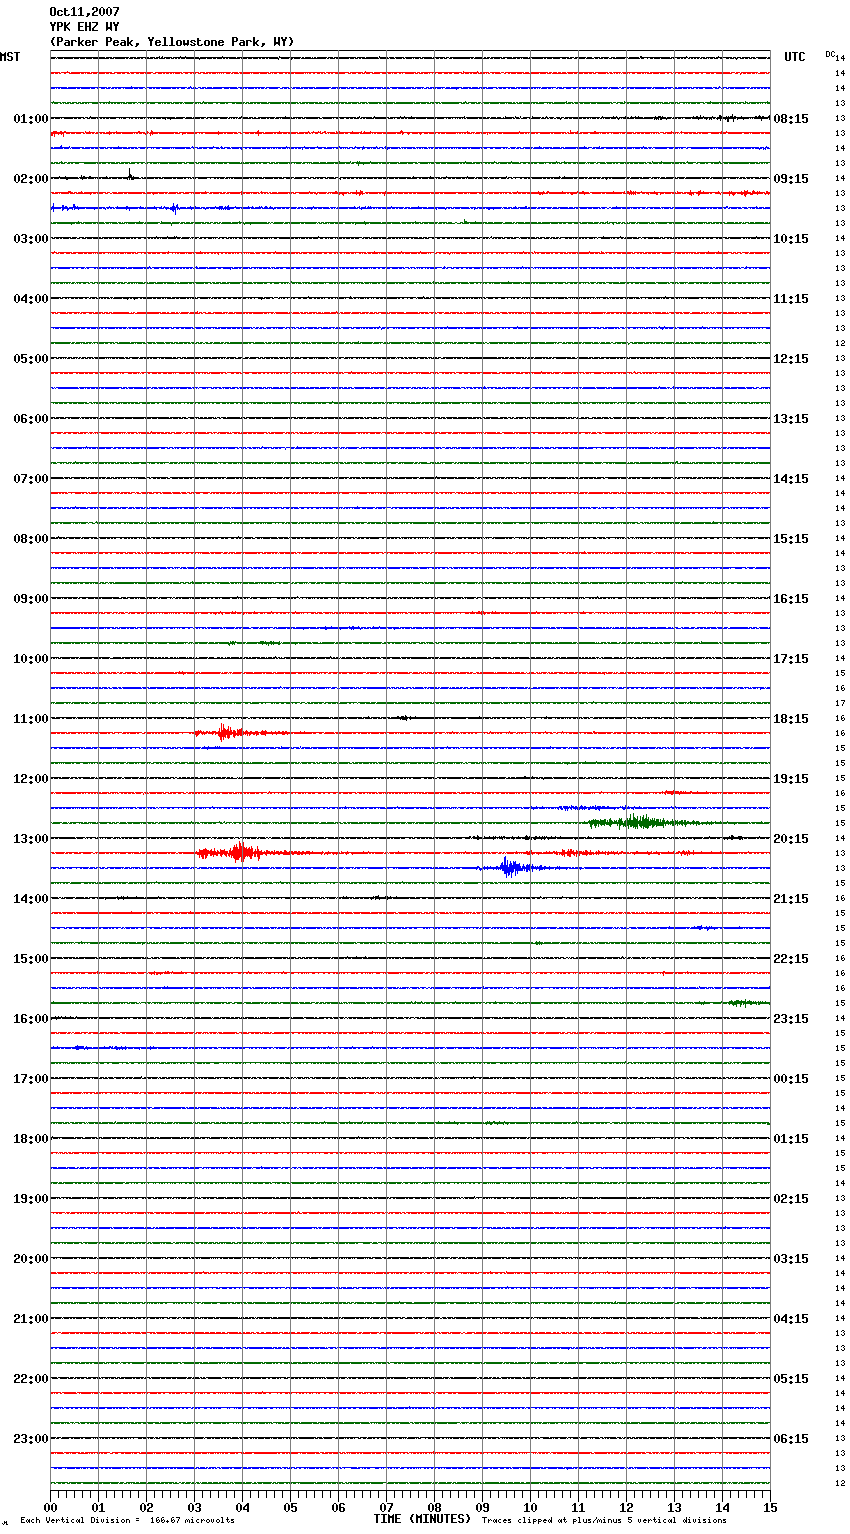Viewport: 850px width, 1534px height.
Task: Click the 16:15 UTC time label
Action: 791,599
